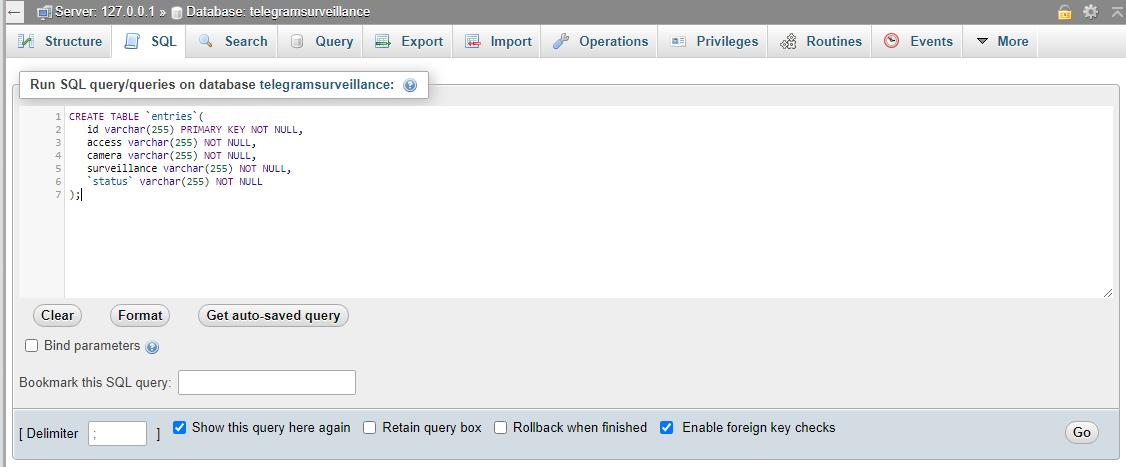Open the Privileges tab
Screen dimensions: 1126x467
714,41
